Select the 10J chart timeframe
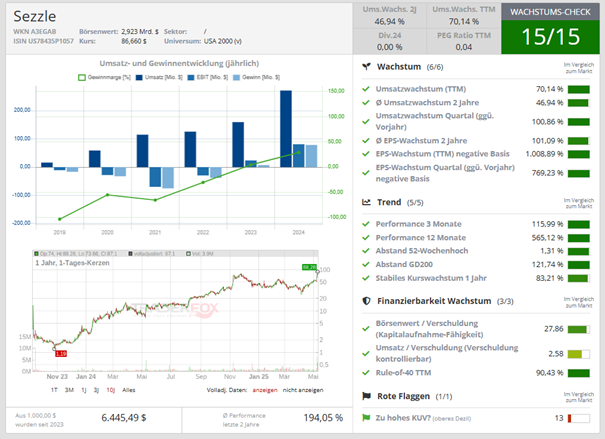Screen dimensions: 605x439 tap(111, 390)
